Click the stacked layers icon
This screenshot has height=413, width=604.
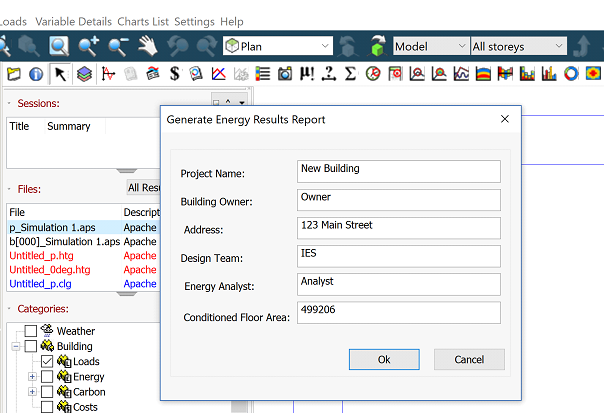[84, 73]
